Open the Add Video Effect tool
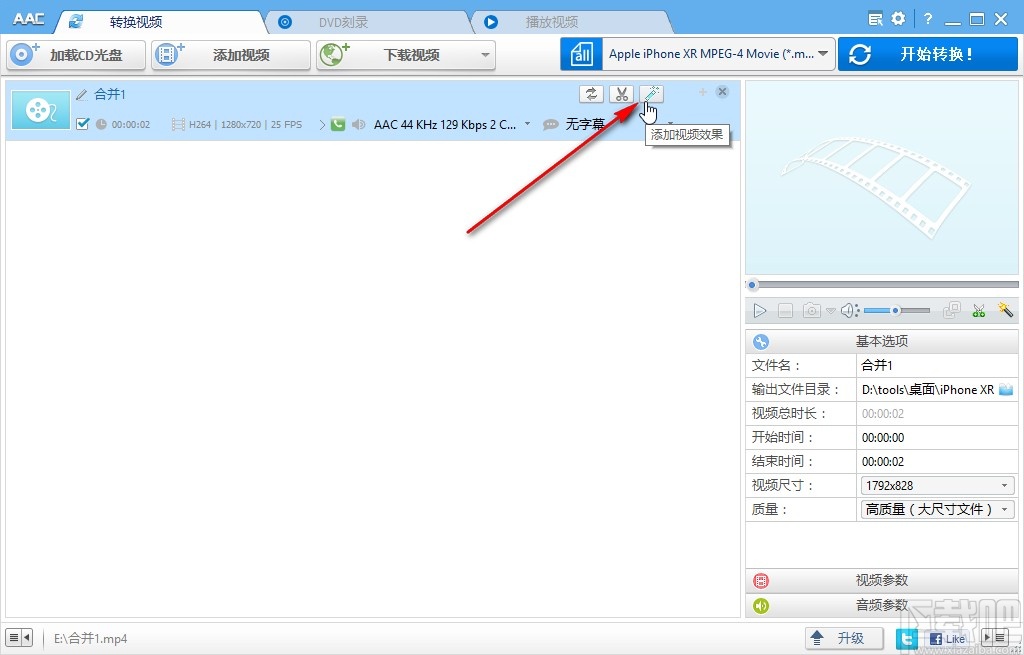 (x=651, y=93)
